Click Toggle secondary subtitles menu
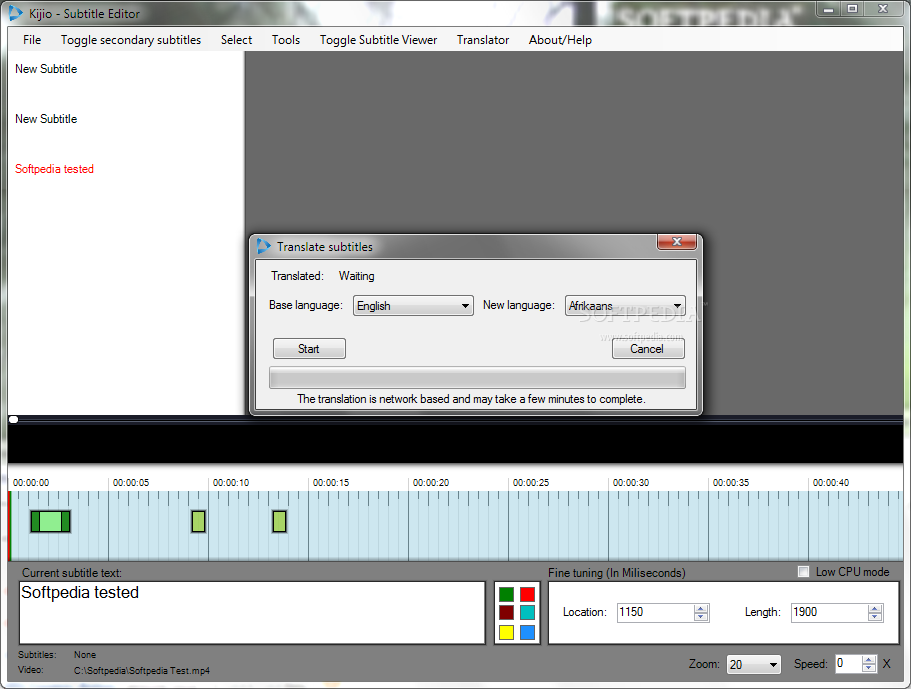The image size is (911, 689). tap(131, 40)
